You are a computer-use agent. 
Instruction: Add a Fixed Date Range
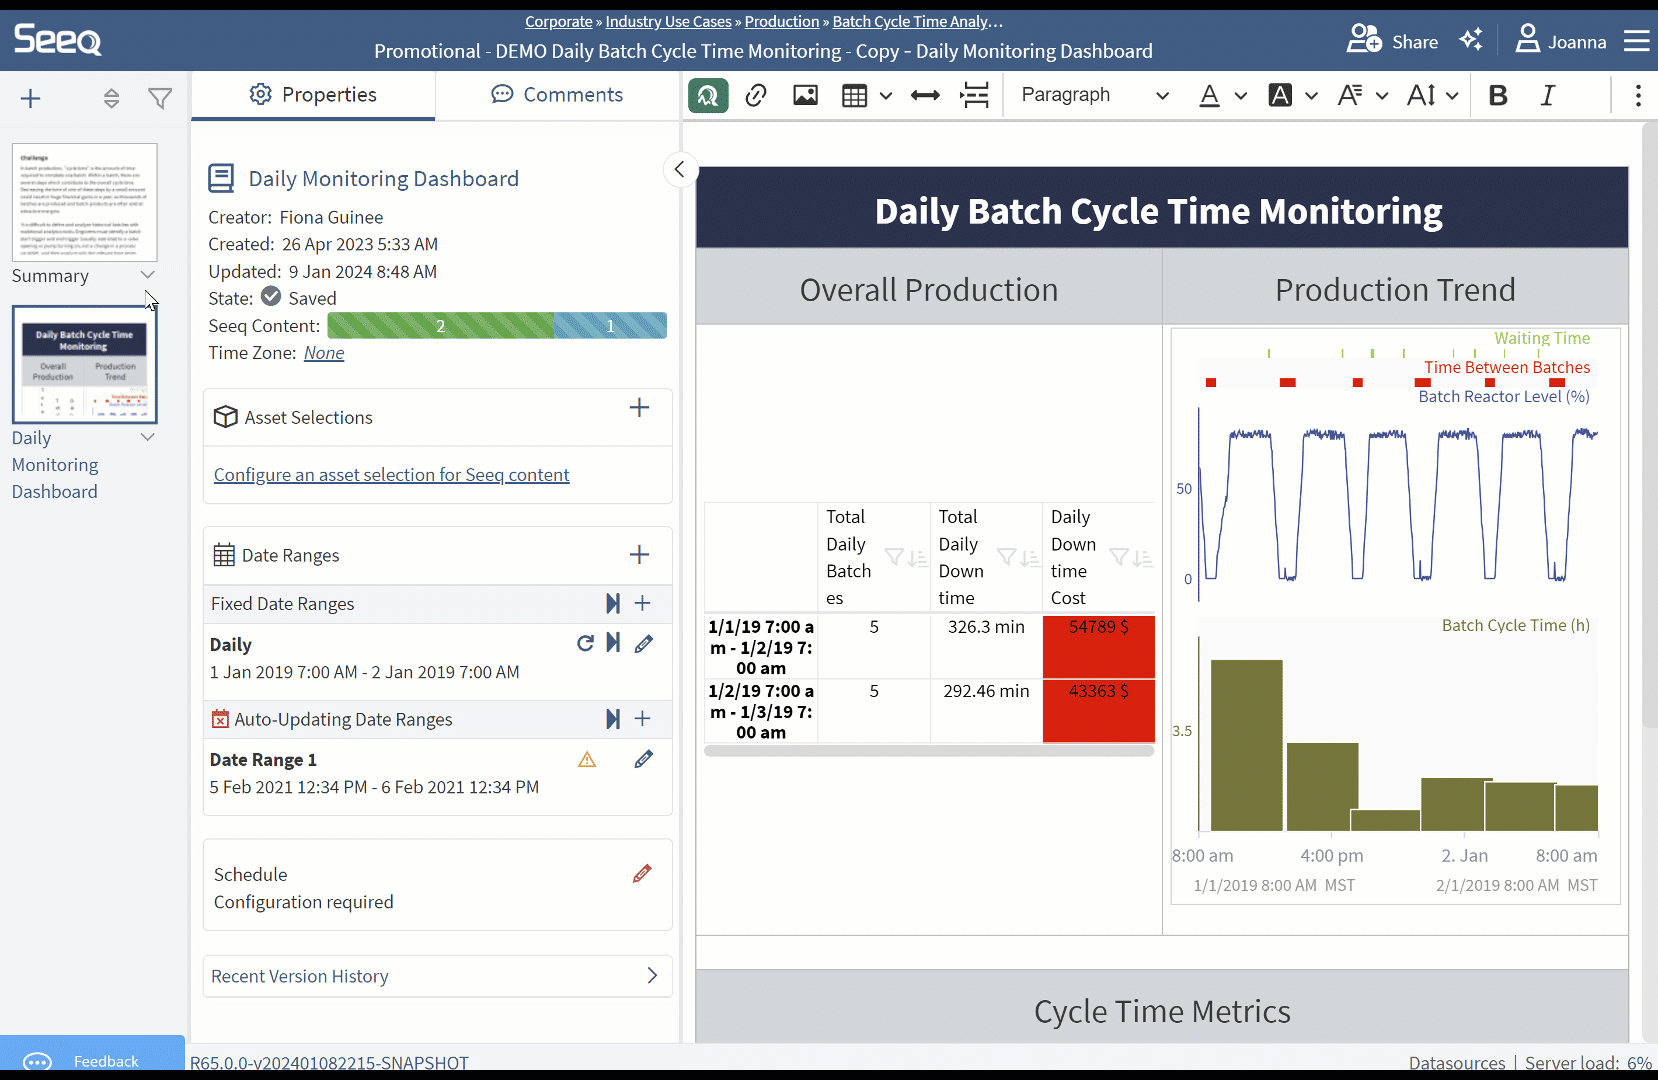coord(643,603)
